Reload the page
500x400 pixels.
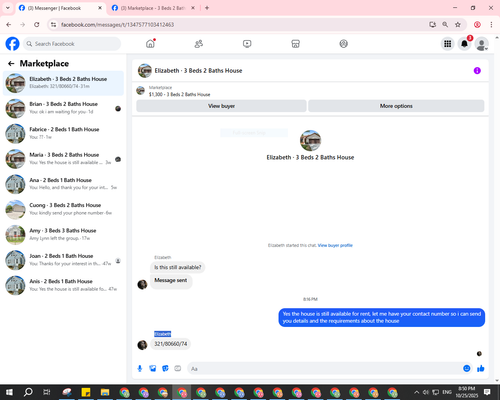pos(37,24)
